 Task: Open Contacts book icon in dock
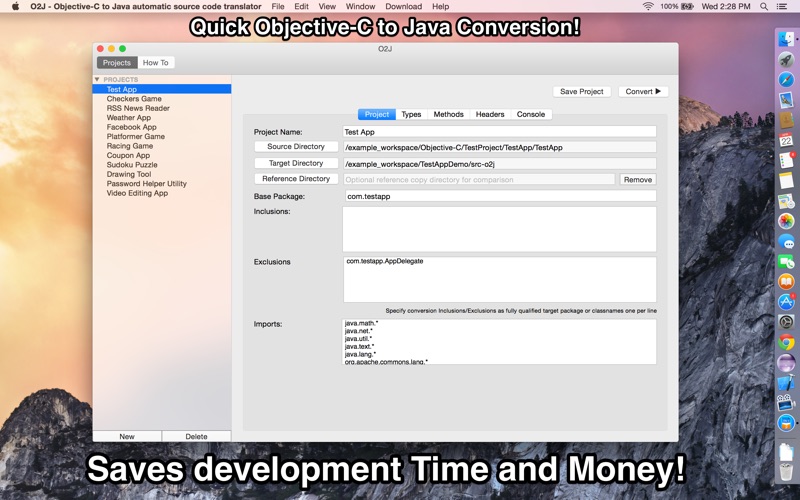tap(786, 120)
